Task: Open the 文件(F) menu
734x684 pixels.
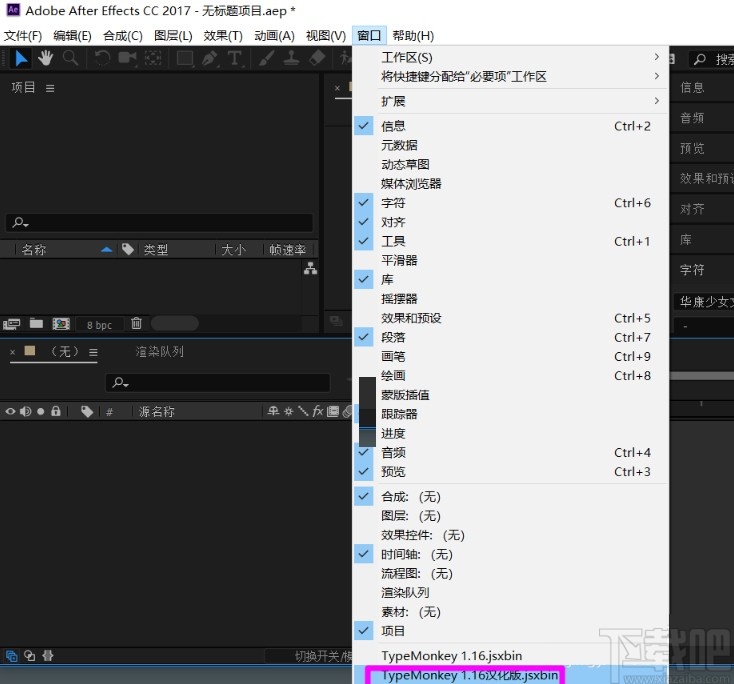Action: (x=22, y=36)
